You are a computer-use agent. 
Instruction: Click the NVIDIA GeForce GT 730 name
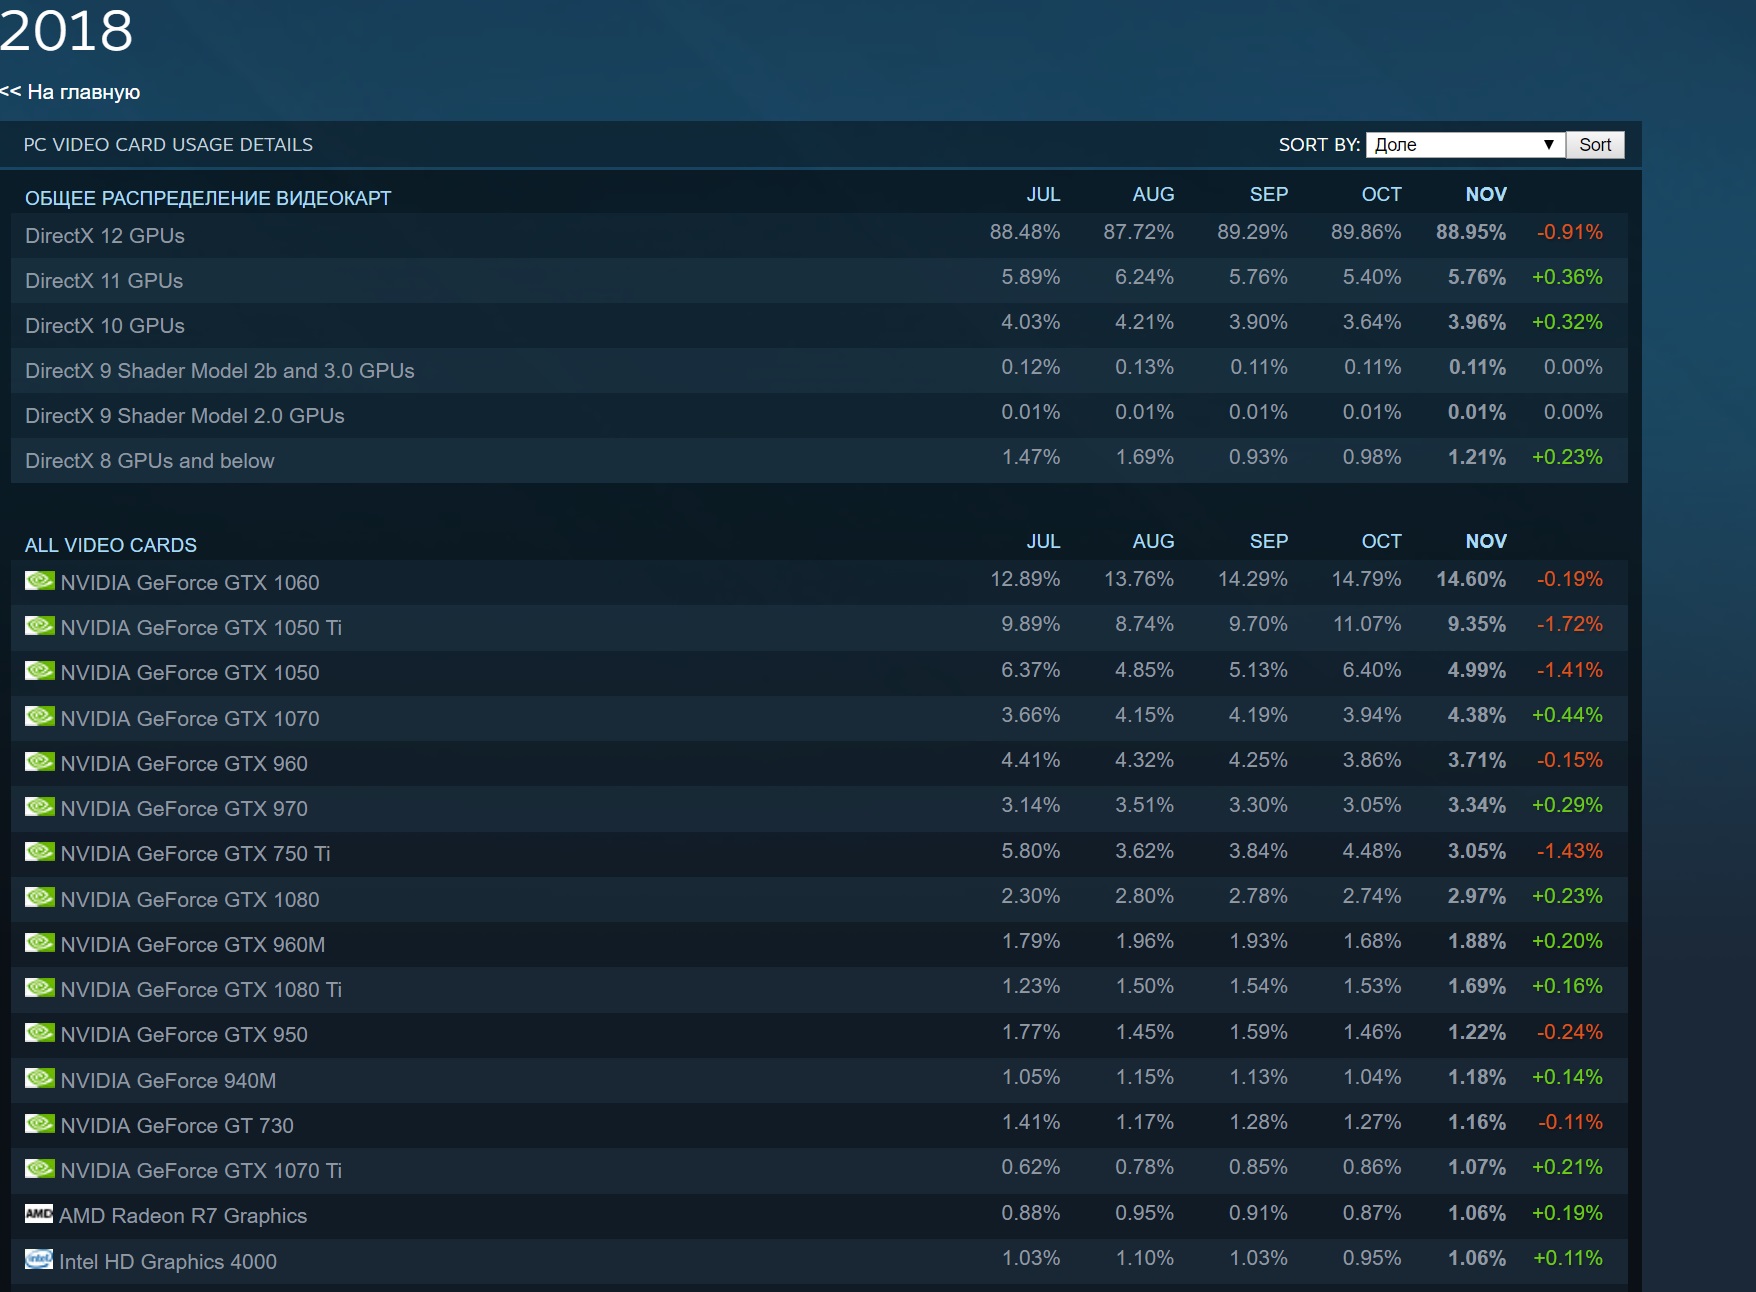[177, 1126]
